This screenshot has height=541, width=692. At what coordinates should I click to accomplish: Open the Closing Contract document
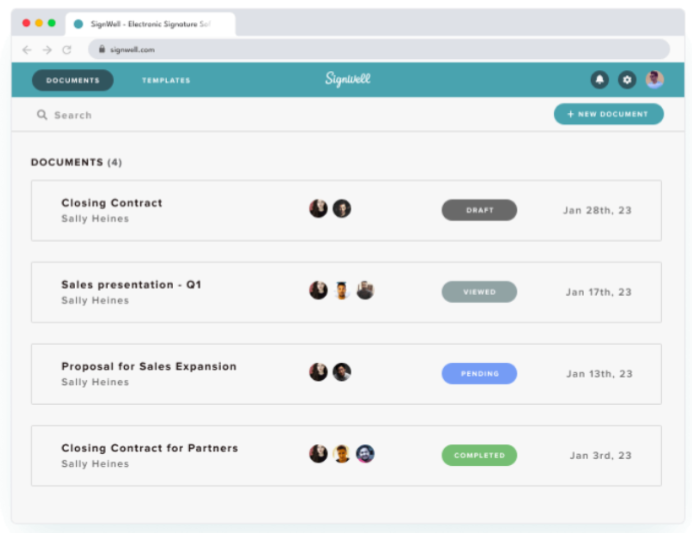112,203
